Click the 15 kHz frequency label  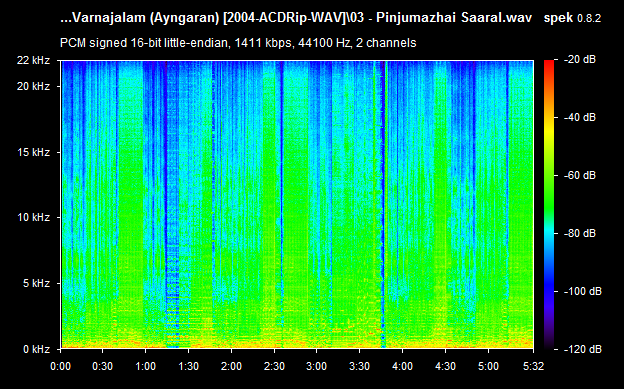click(33, 152)
